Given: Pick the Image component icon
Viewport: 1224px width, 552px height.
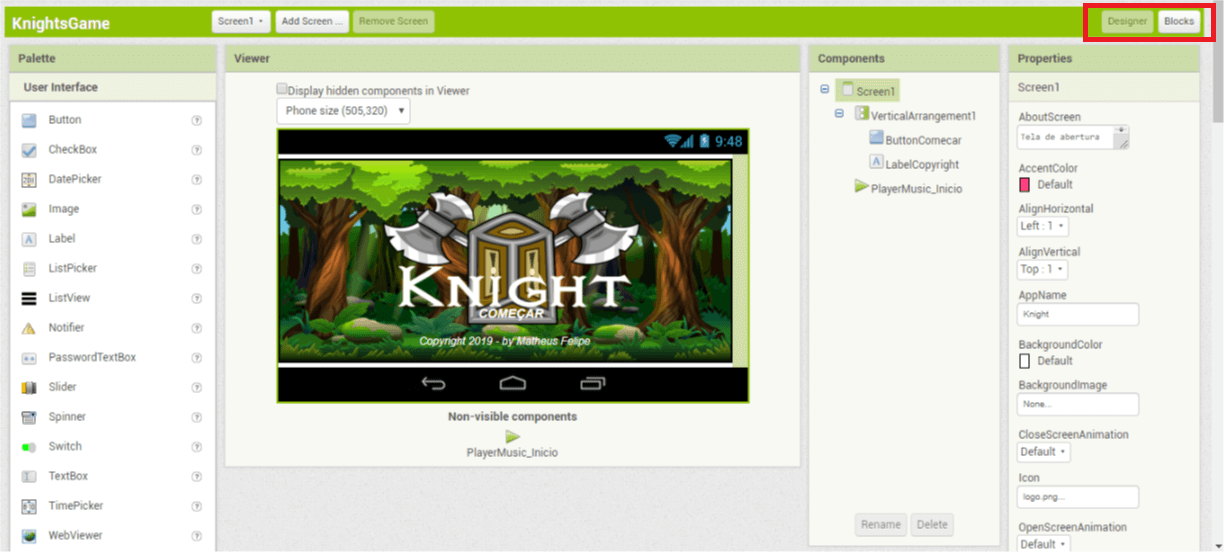Looking at the screenshot, I should tap(29, 209).
